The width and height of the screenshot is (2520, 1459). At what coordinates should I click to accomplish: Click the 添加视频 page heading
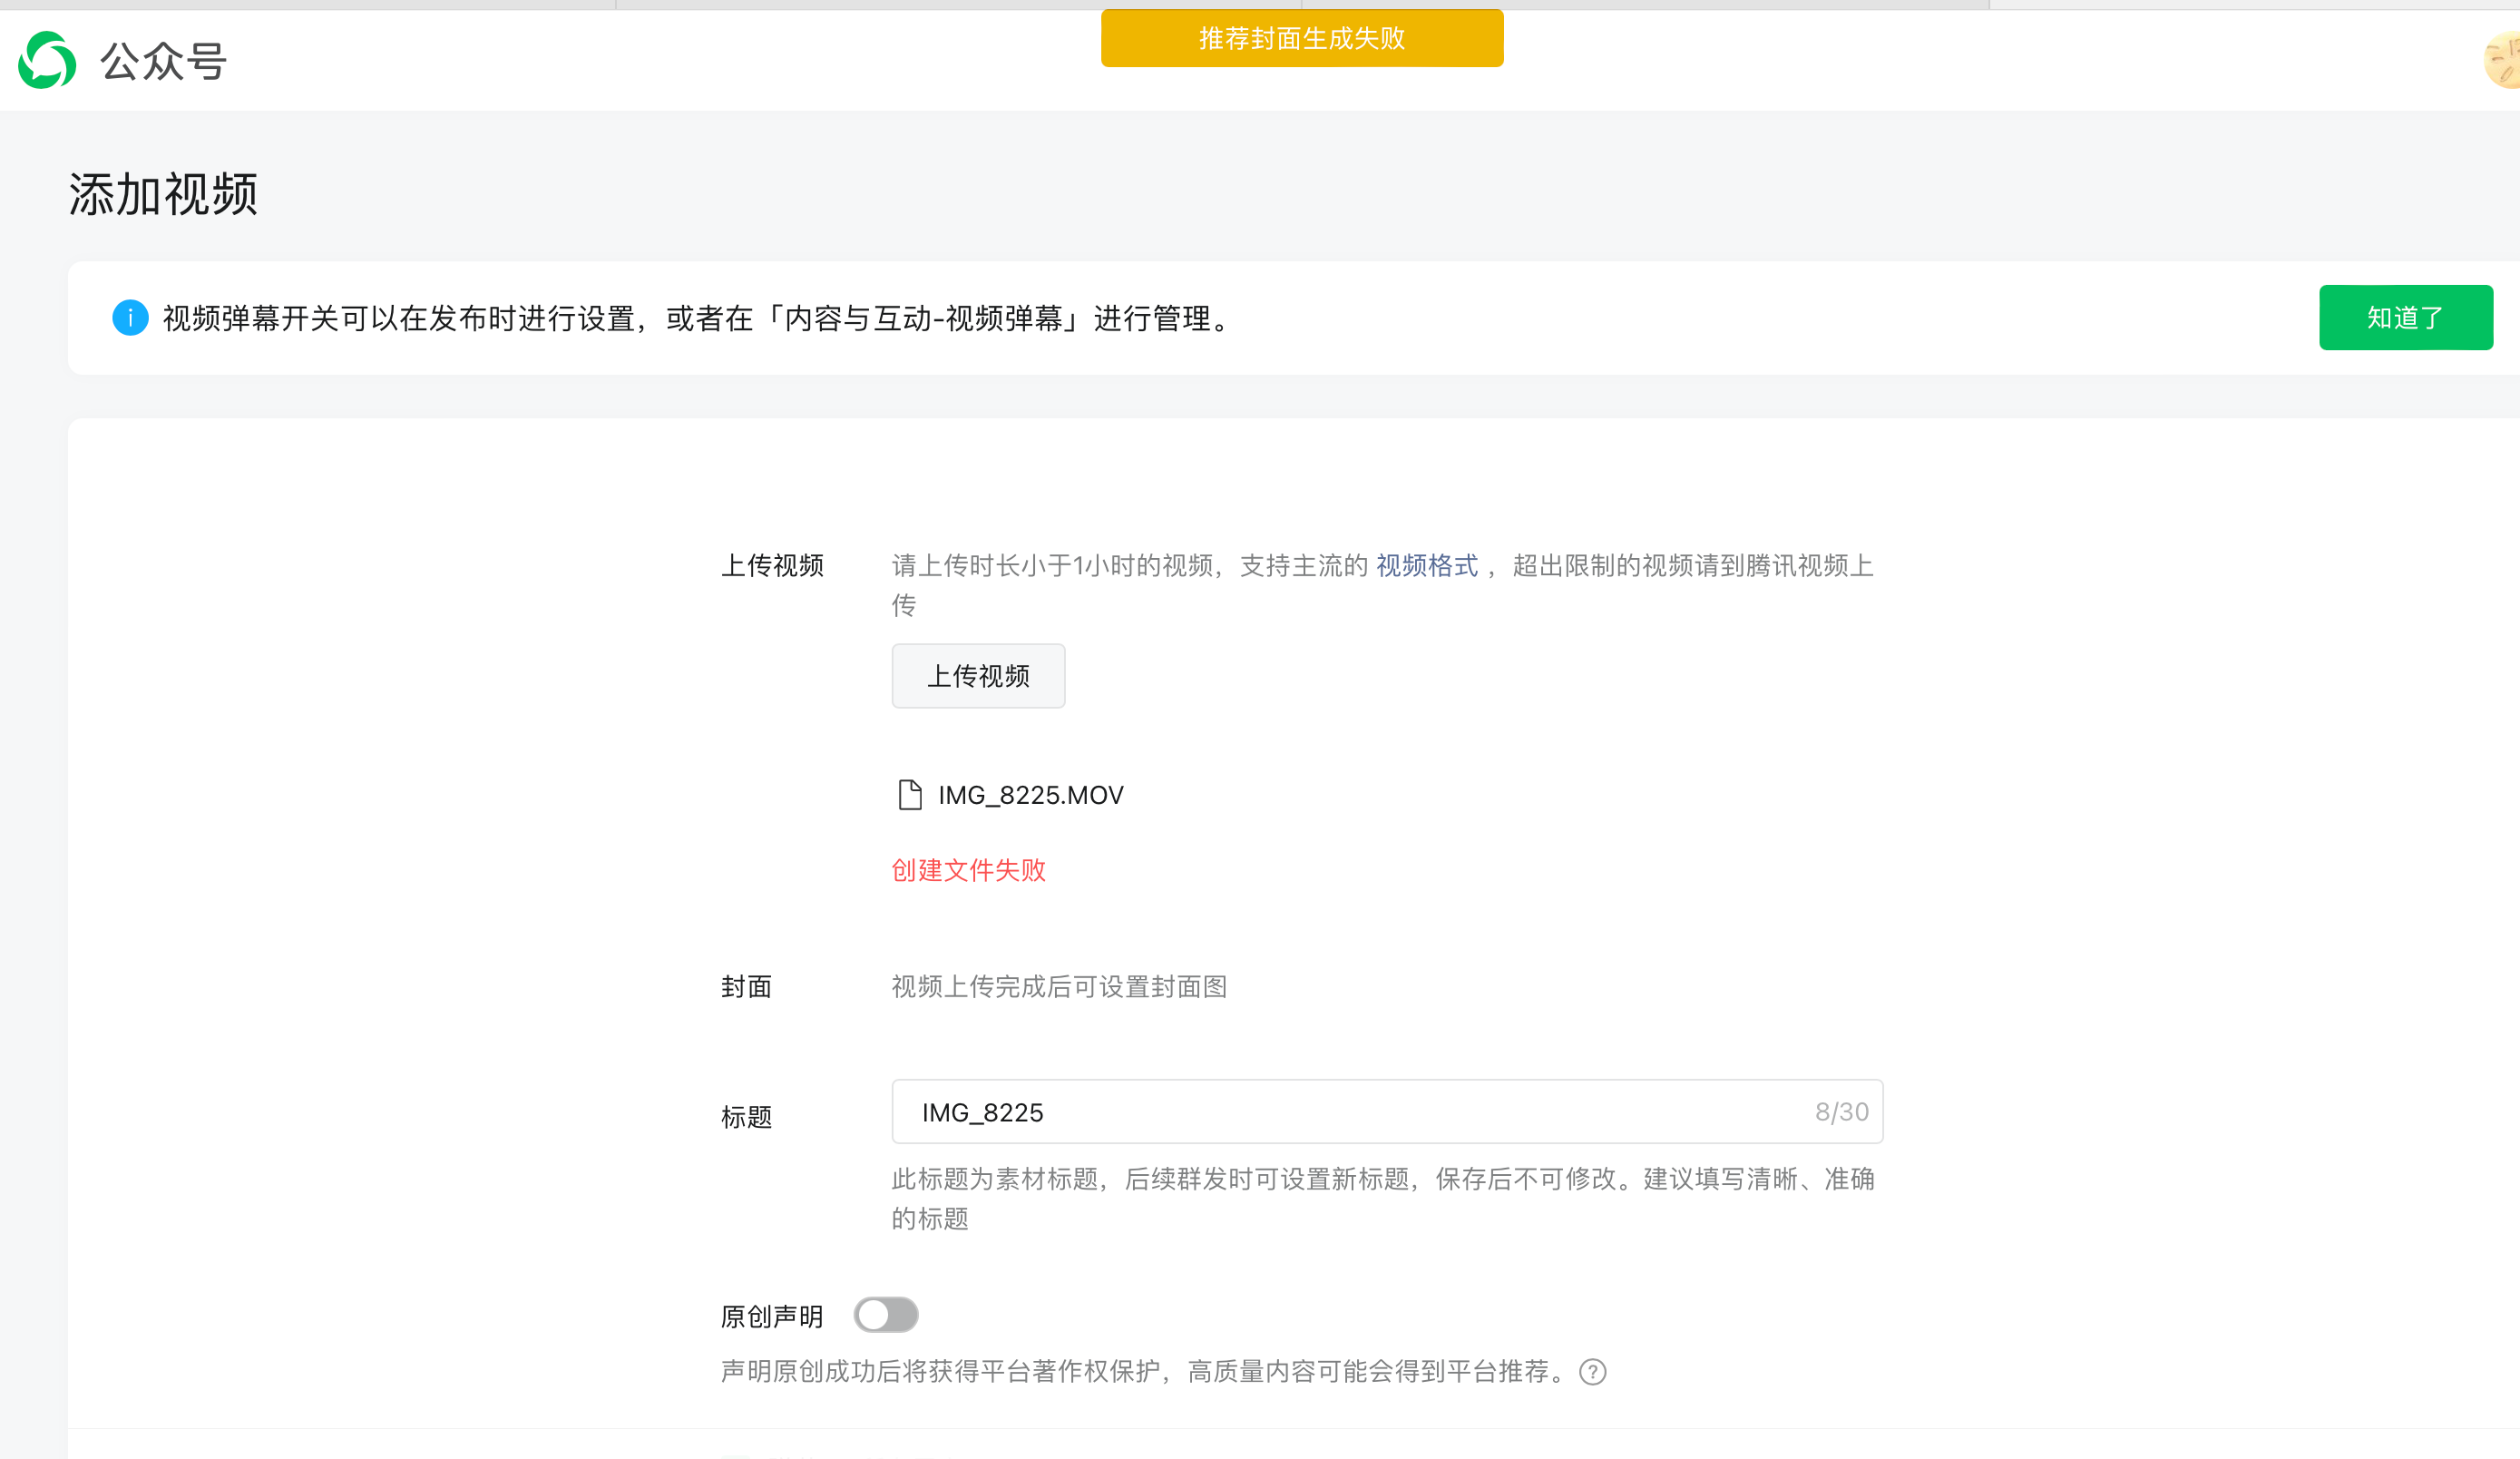click(x=163, y=194)
